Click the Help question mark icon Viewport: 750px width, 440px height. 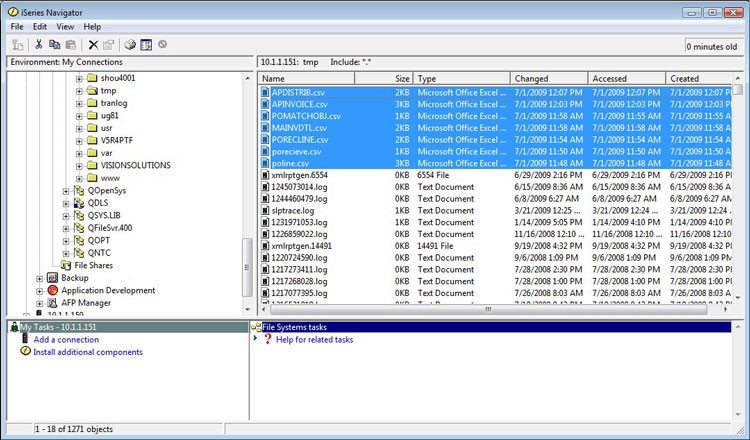268,339
